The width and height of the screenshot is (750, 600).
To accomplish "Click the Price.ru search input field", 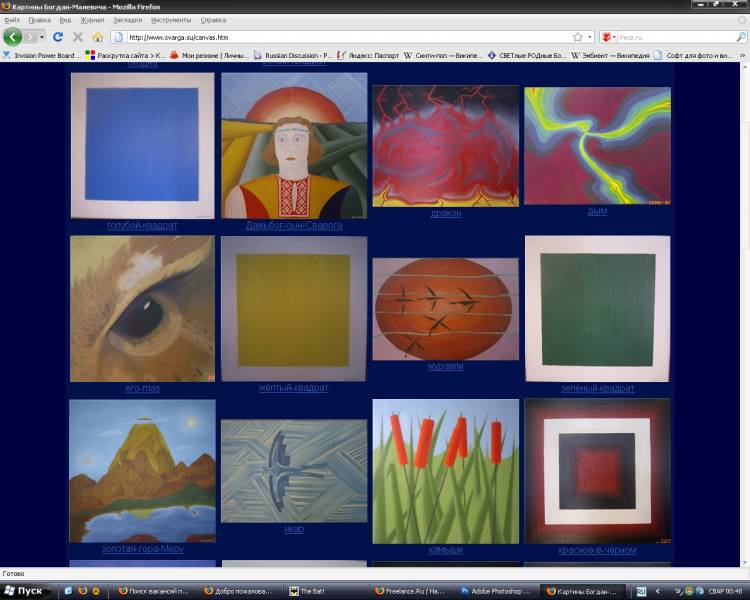I will 676,37.
